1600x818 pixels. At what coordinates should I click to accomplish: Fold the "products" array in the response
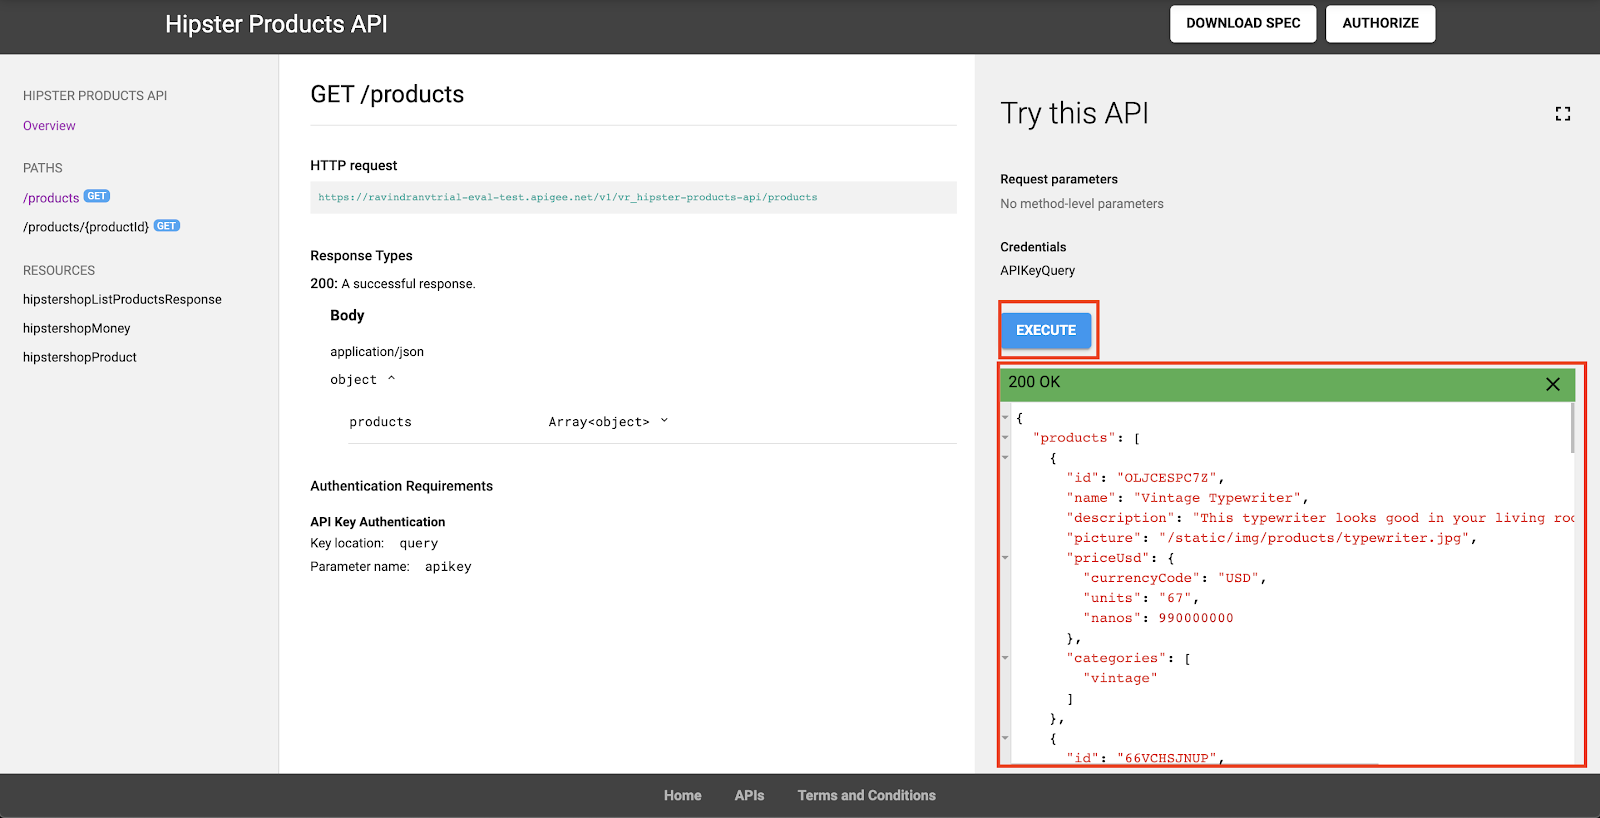pos(1005,438)
